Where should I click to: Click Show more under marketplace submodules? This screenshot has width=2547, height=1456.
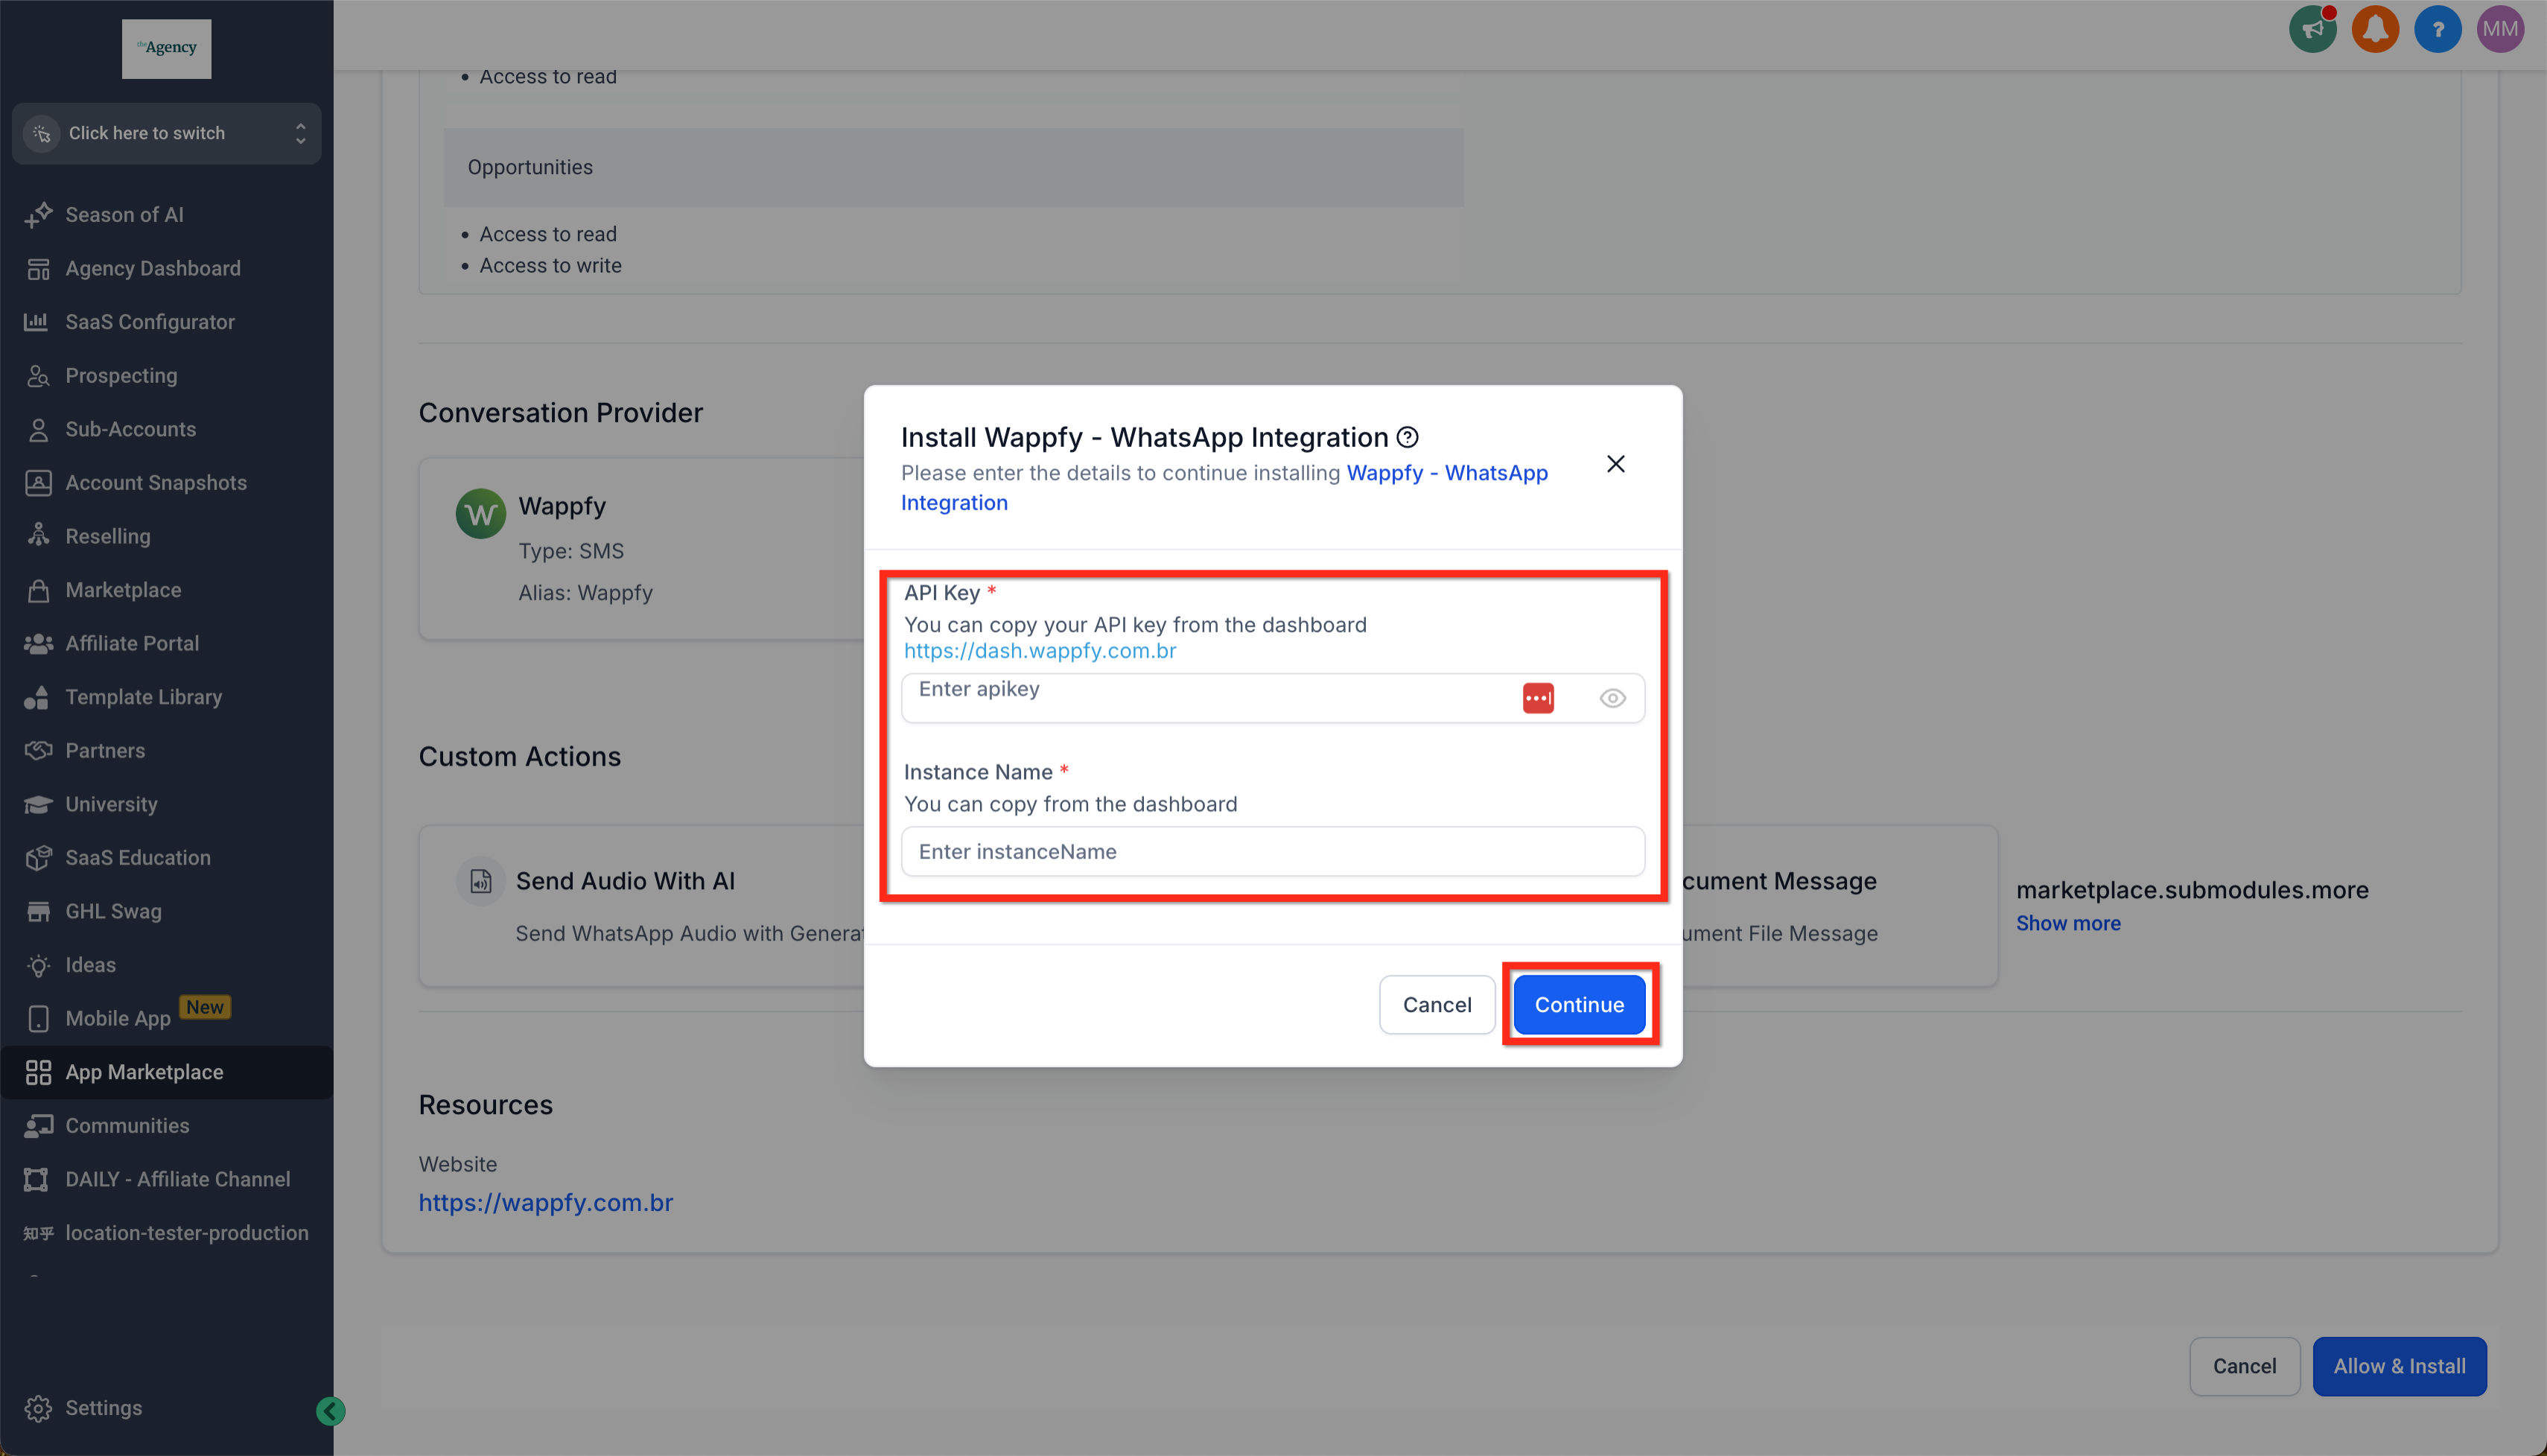coord(2067,923)
